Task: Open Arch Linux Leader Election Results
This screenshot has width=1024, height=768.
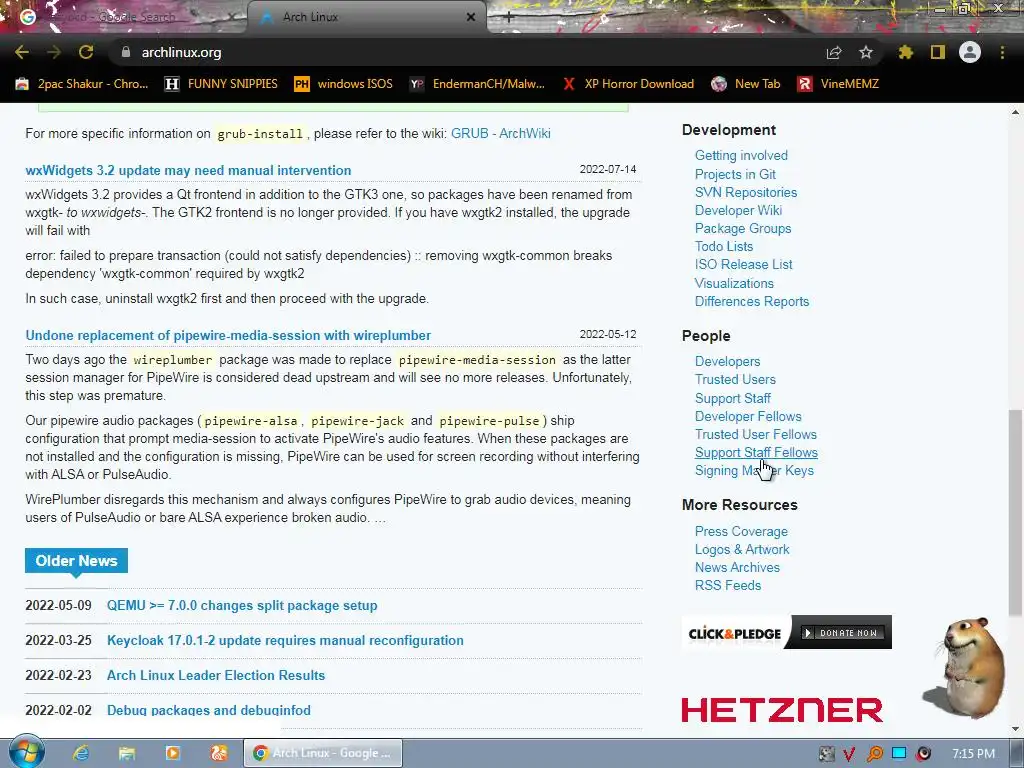Action: click(216, 675)
